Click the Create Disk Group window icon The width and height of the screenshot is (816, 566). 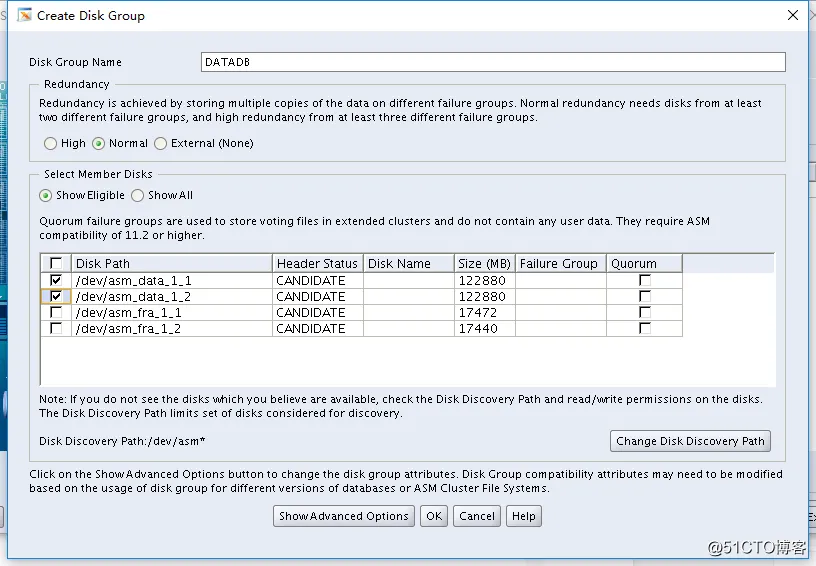click(25, 15)
